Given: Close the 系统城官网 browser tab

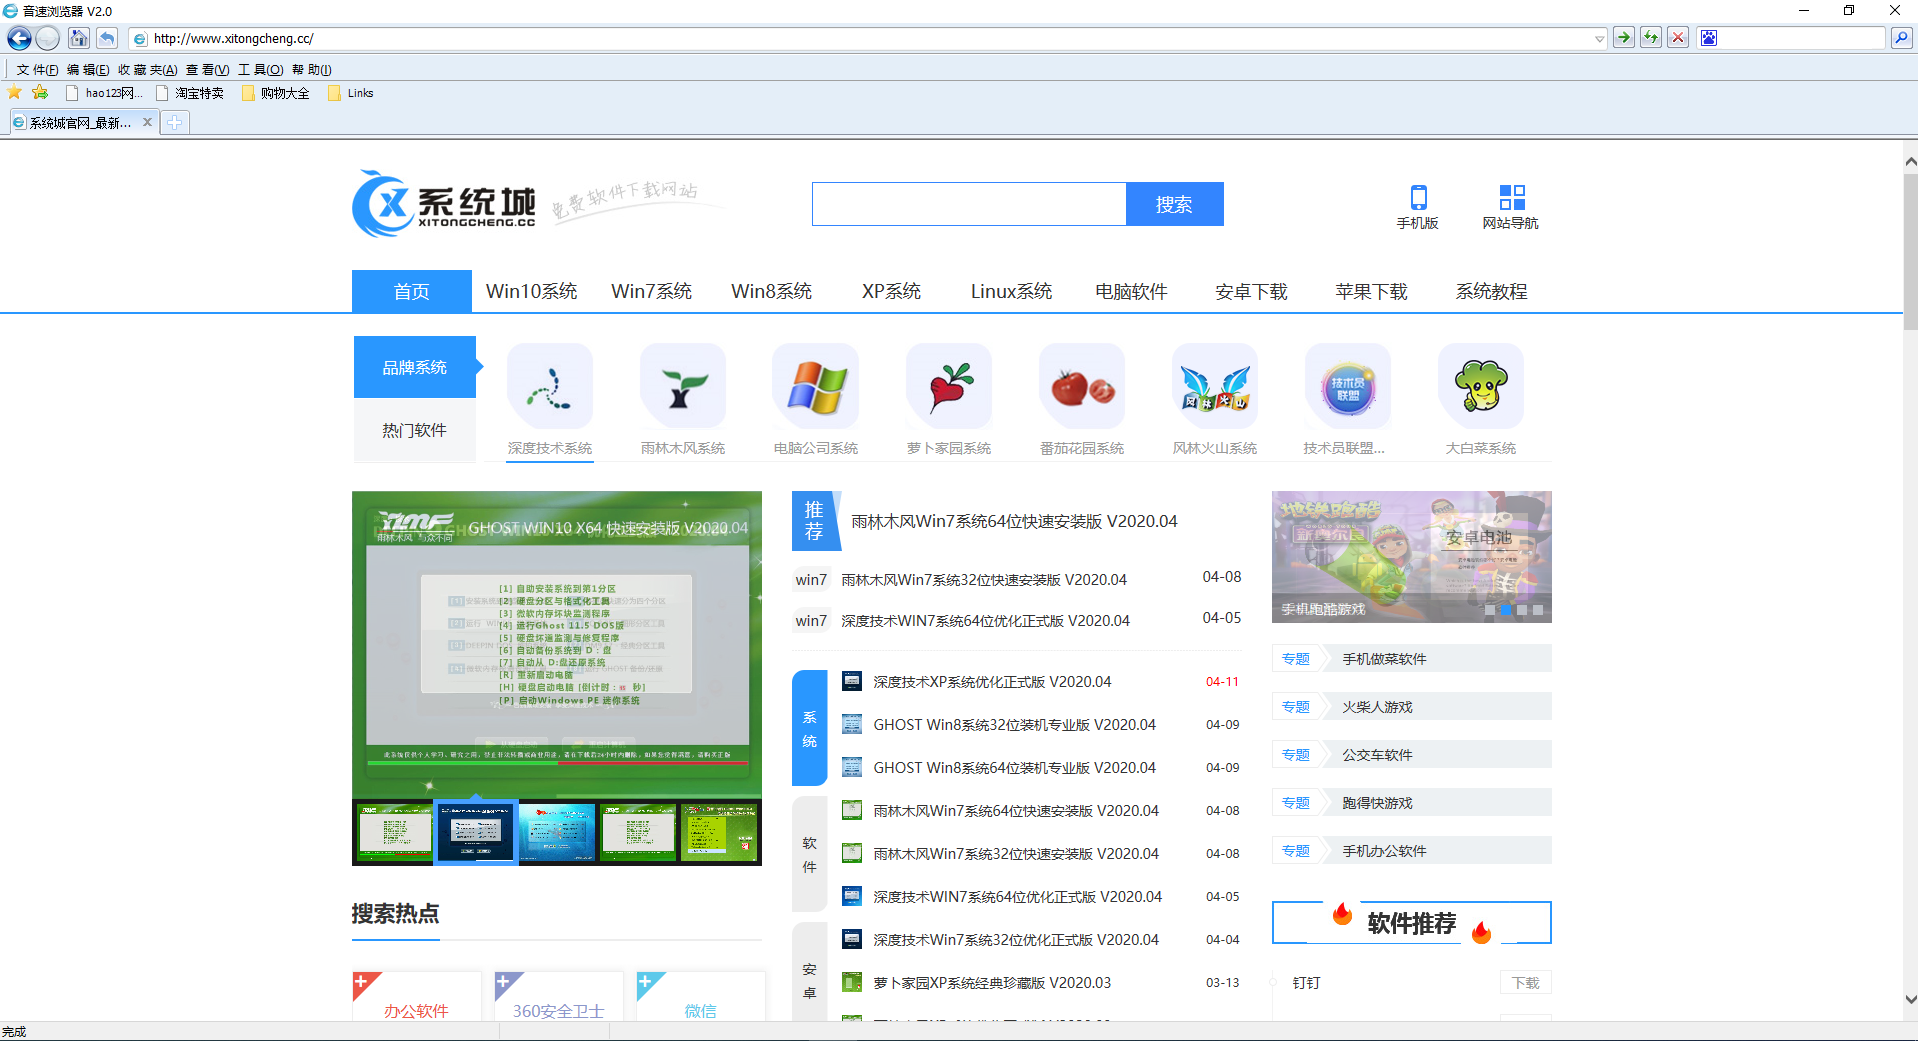Looking at the screenshot, I should 147,122.
